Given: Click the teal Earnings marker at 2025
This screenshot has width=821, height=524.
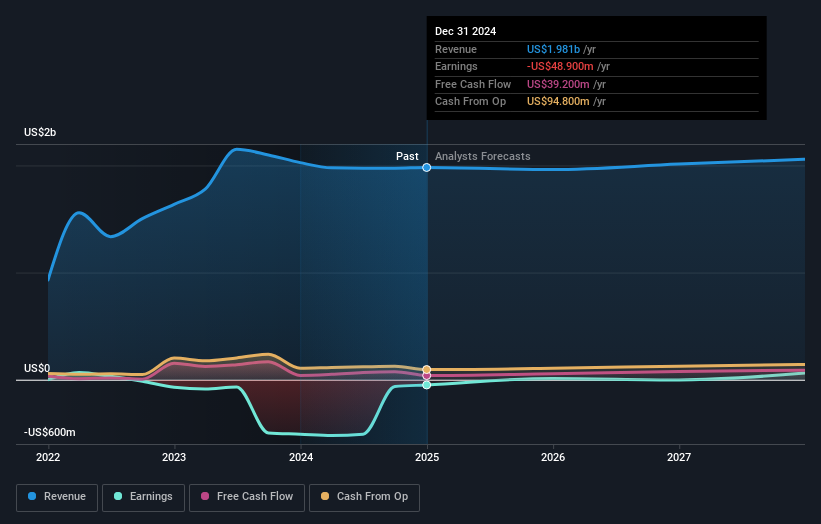Looking at the screenshot, I should 427,385.
